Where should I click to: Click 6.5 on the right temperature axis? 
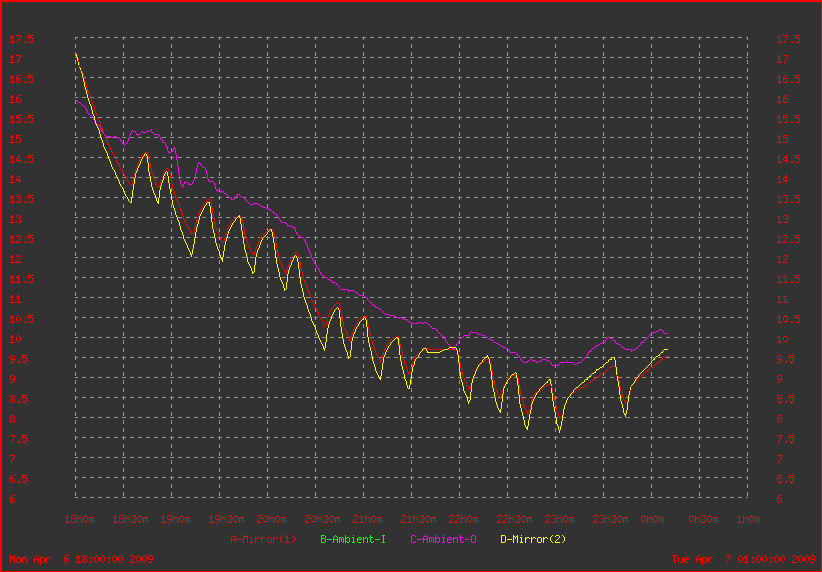785,479
